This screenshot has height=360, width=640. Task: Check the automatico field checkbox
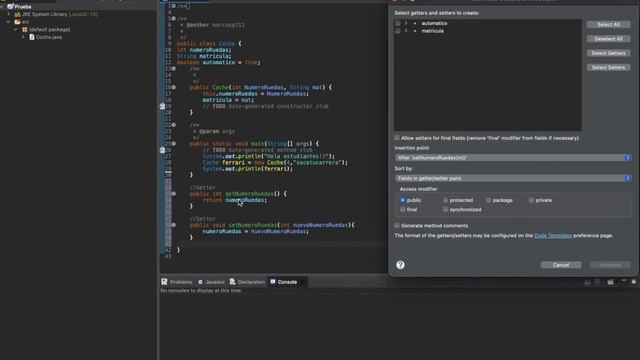(x=398, y=23)
